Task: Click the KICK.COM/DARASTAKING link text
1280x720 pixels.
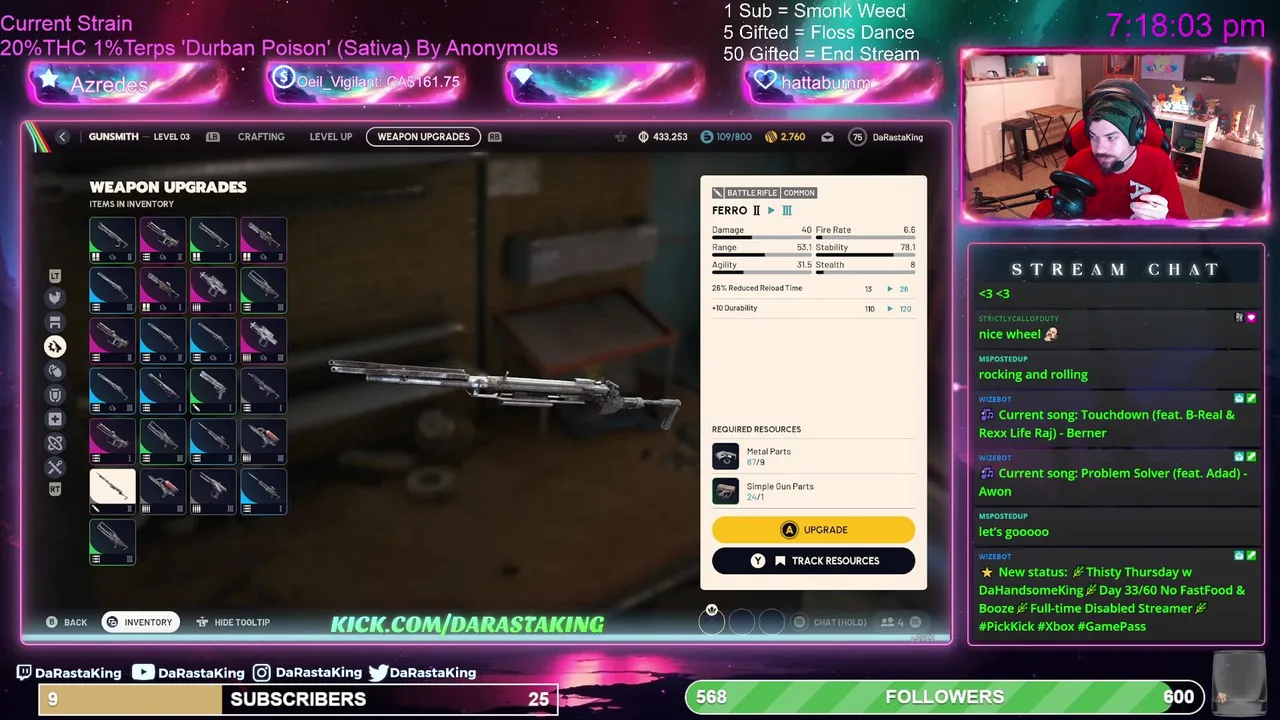Action: click(467, 624)
